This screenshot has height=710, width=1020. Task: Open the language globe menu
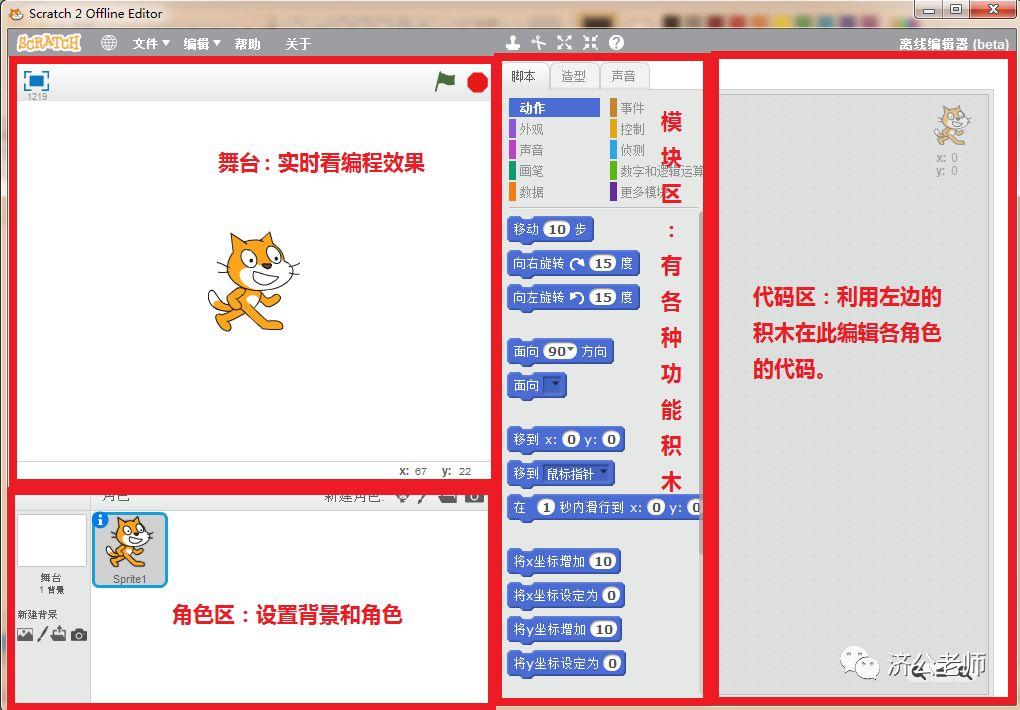pyautogui.click(x=109, y=43)
